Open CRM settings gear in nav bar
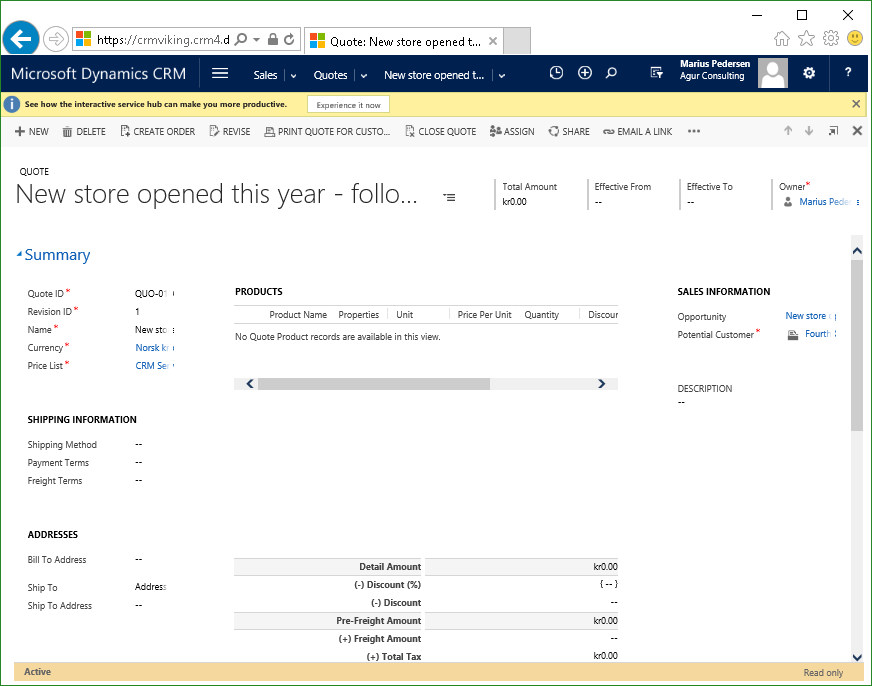Screen dimensions: 872x686 [809, 73]
